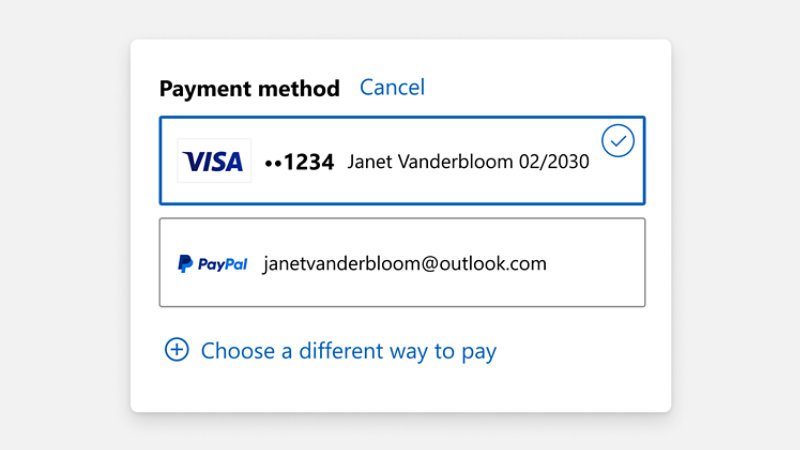
Task: Click the blue selected checkmark circle
Action: click(618, 141)
